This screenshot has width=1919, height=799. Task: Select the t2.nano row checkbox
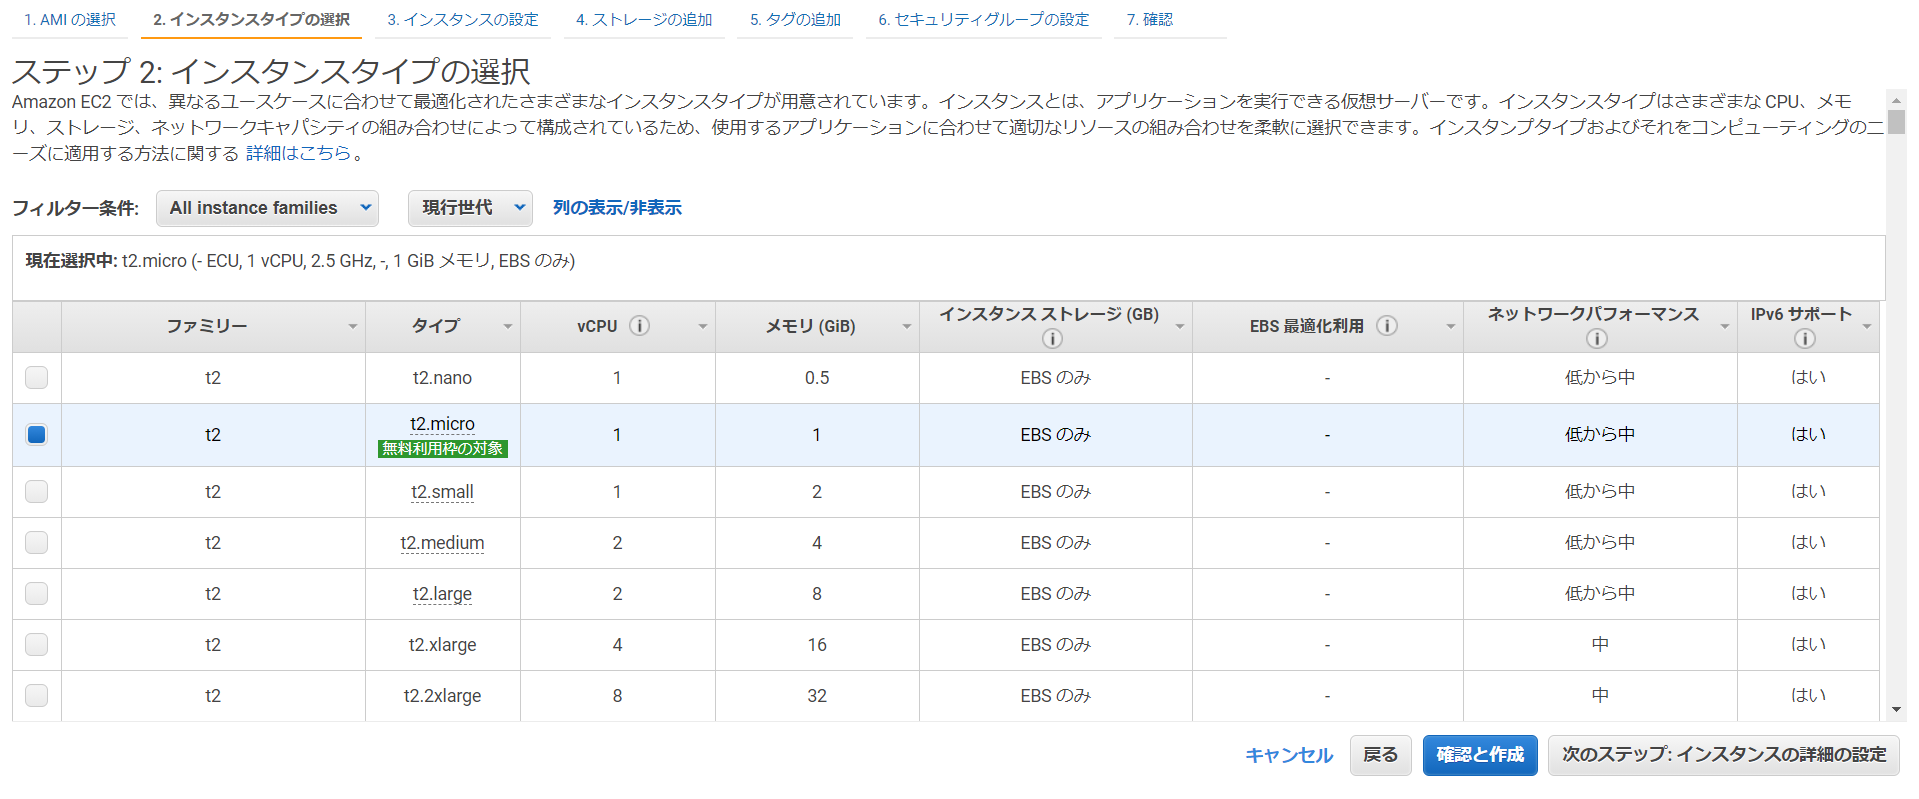click(37, 377)
